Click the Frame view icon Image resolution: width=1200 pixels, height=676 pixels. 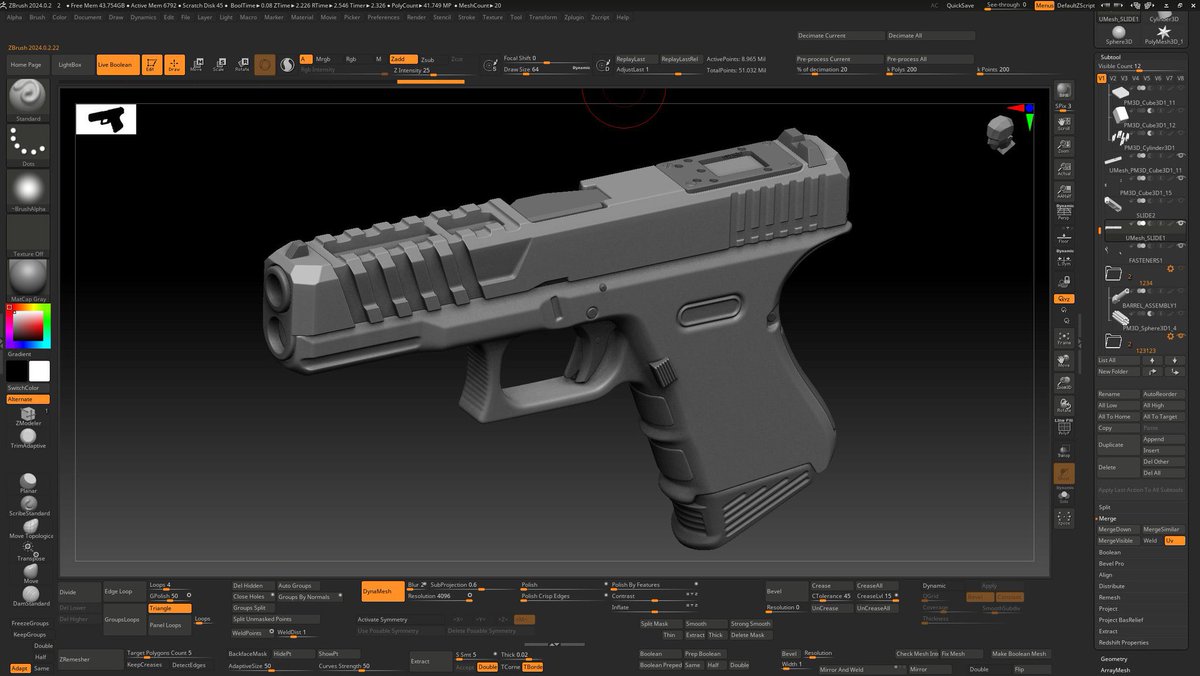pos(1064,338)
